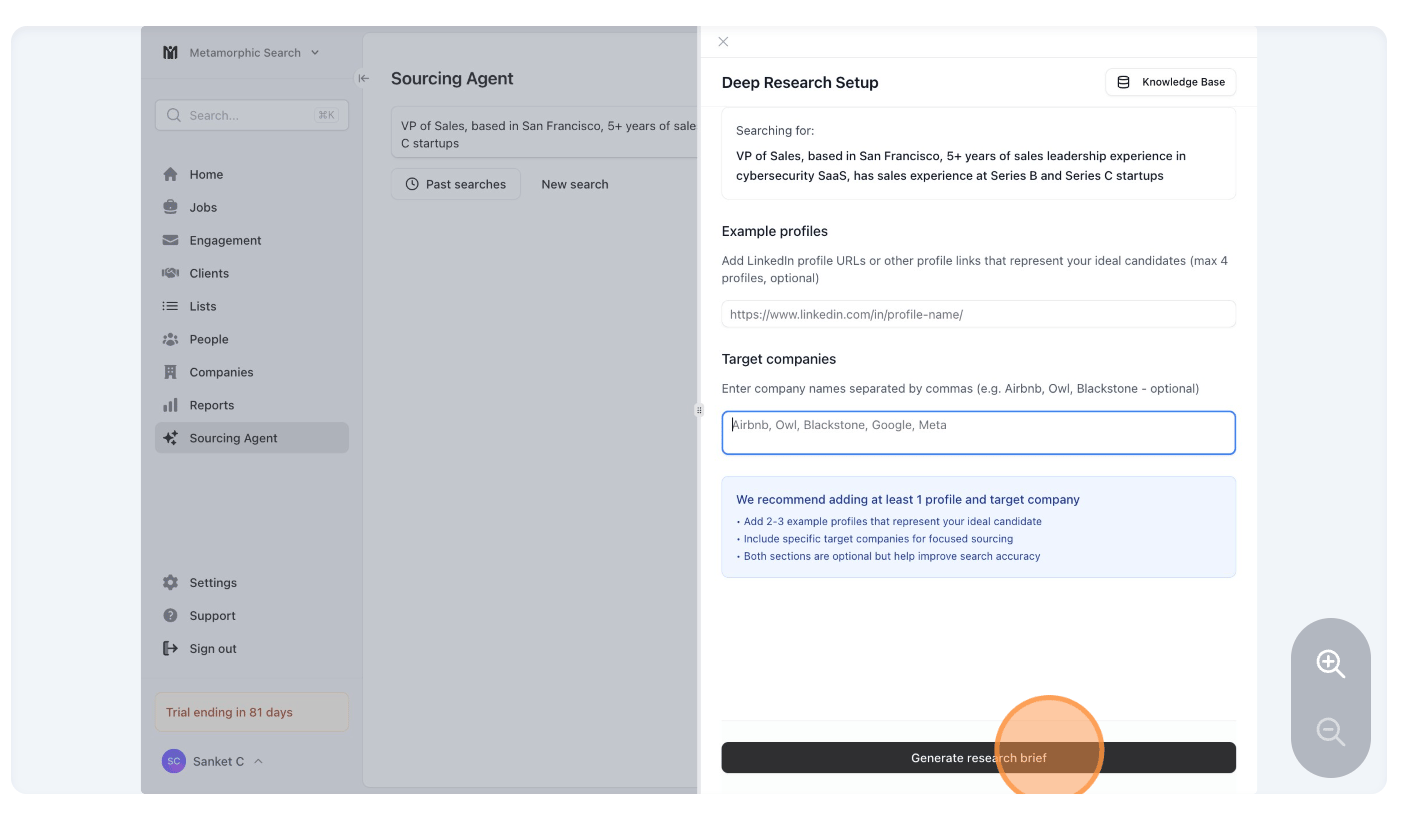Open the Knowledge Base
Screen dimensions: 1402x818
tap(1170, 82)
